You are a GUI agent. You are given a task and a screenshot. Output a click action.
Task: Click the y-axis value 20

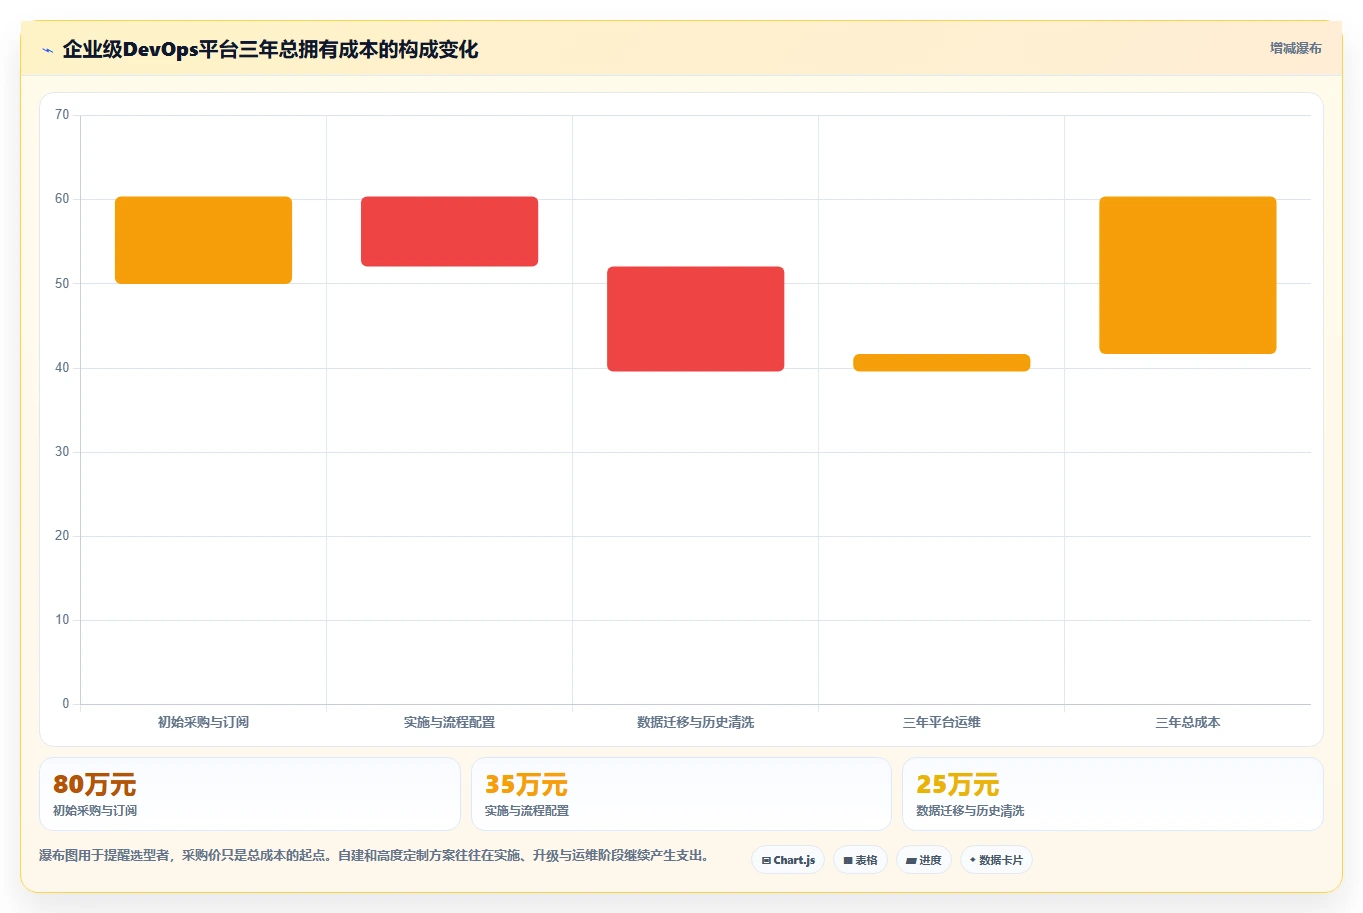point(62,536)
